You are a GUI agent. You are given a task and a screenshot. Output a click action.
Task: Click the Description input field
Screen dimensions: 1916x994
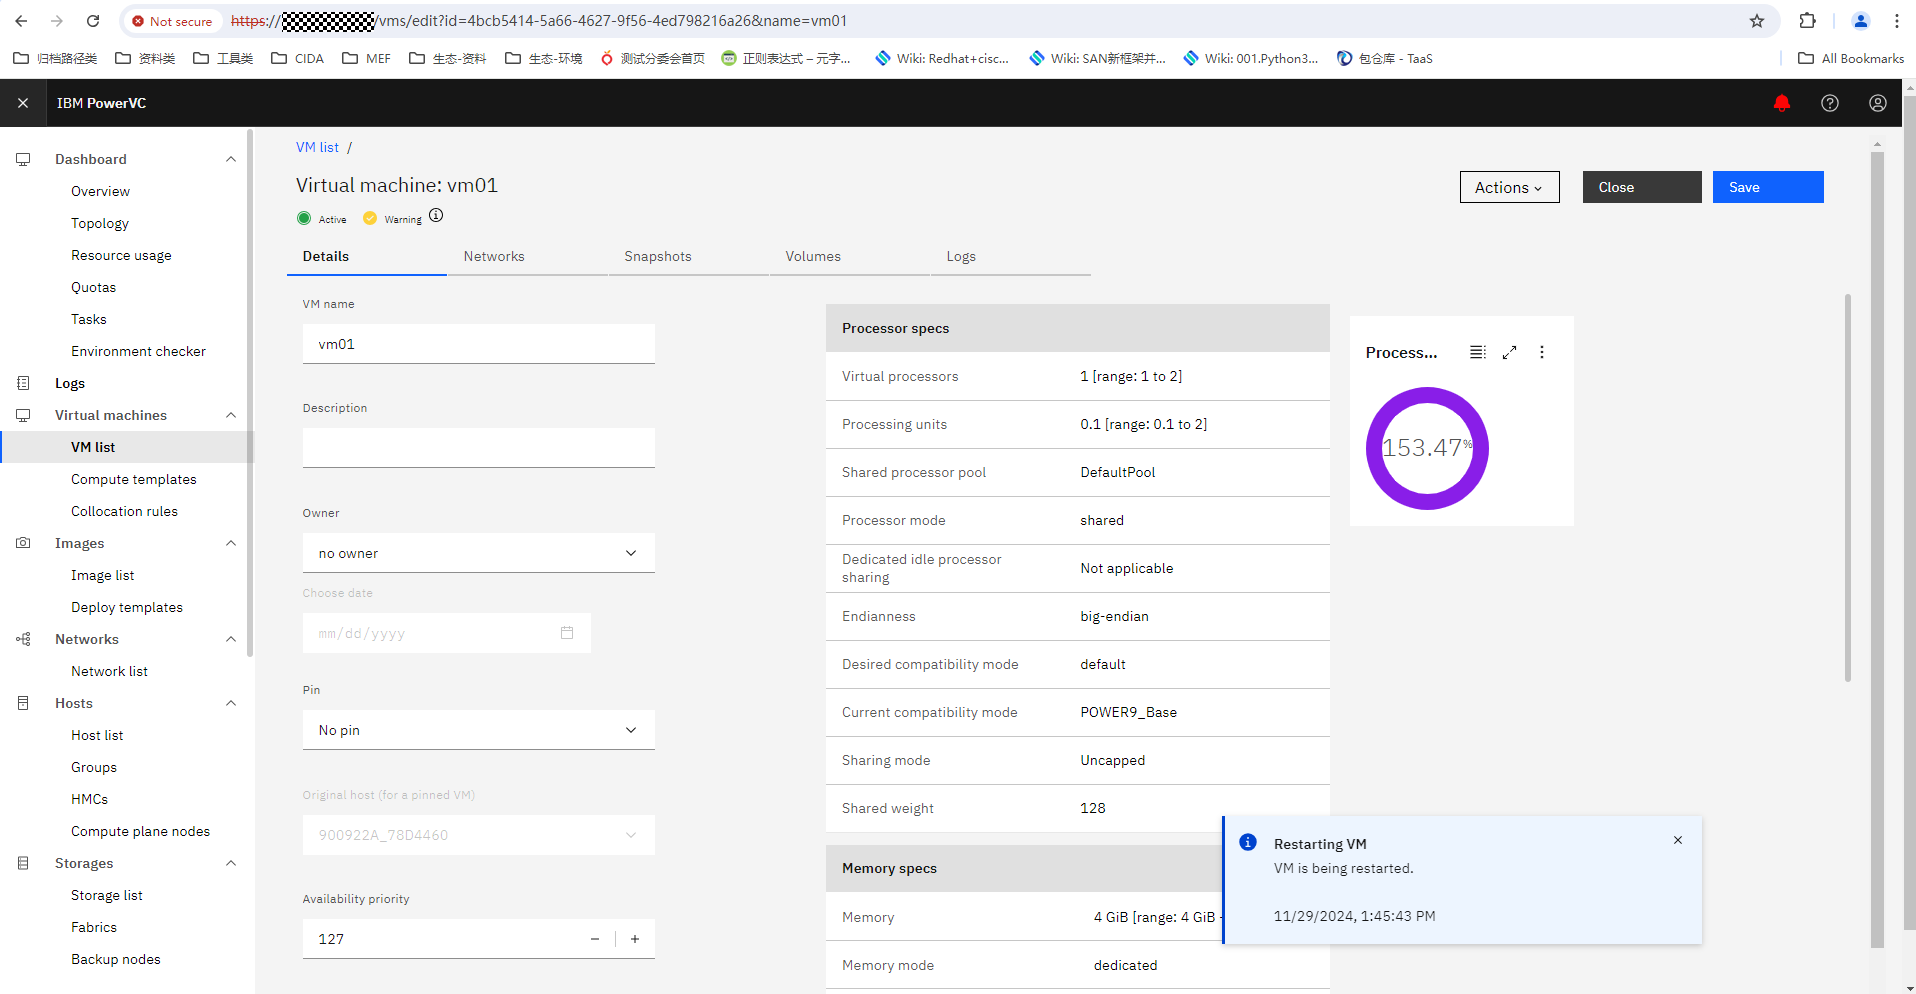point(479,448)
